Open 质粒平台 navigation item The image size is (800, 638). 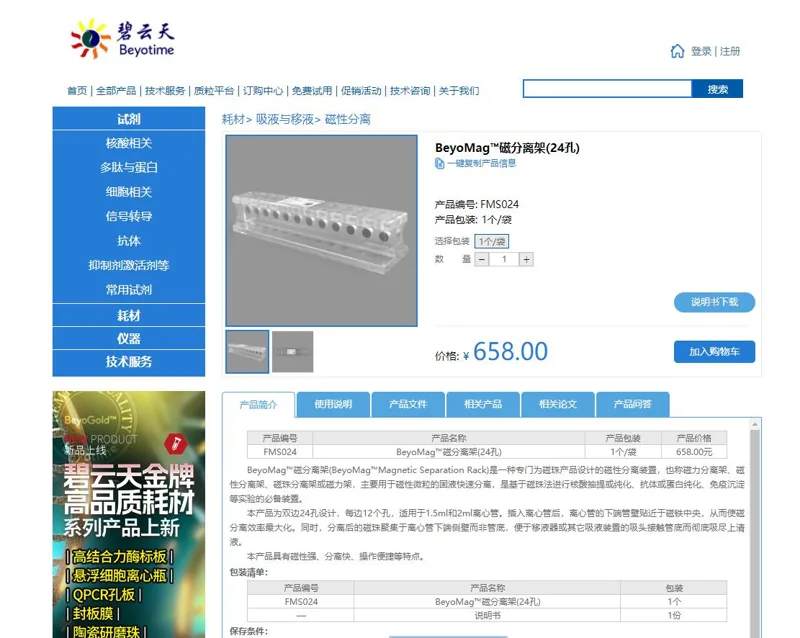214,91
